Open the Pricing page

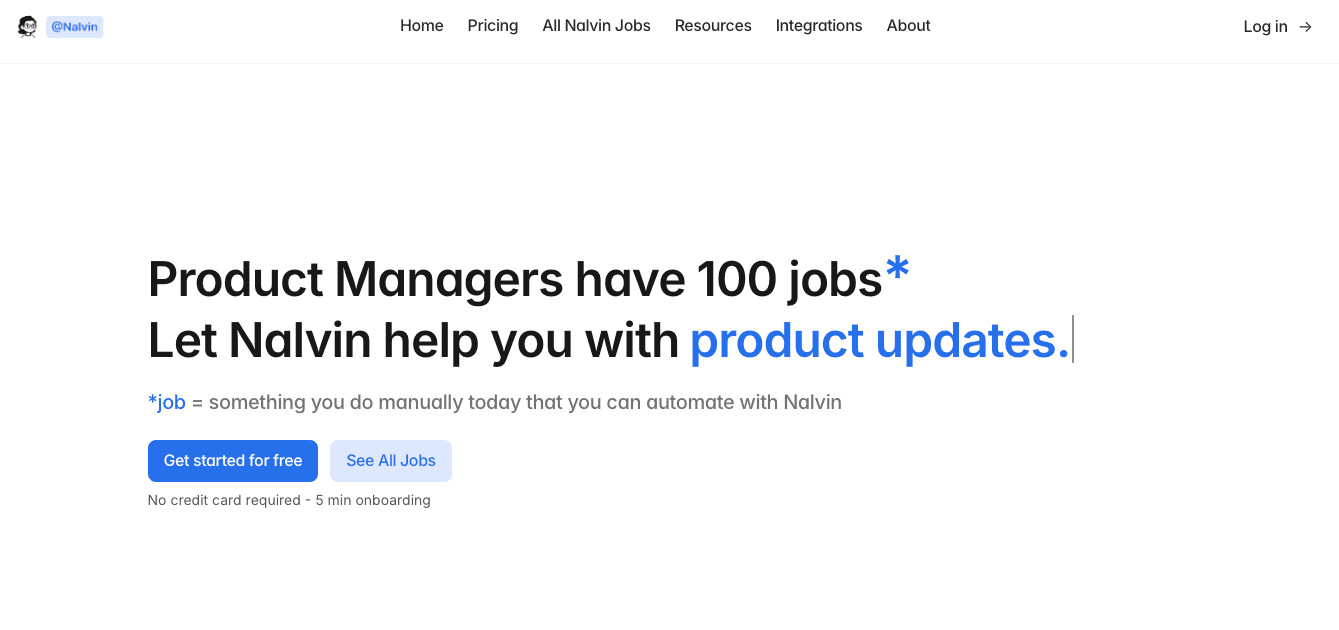tap(492, 26)
